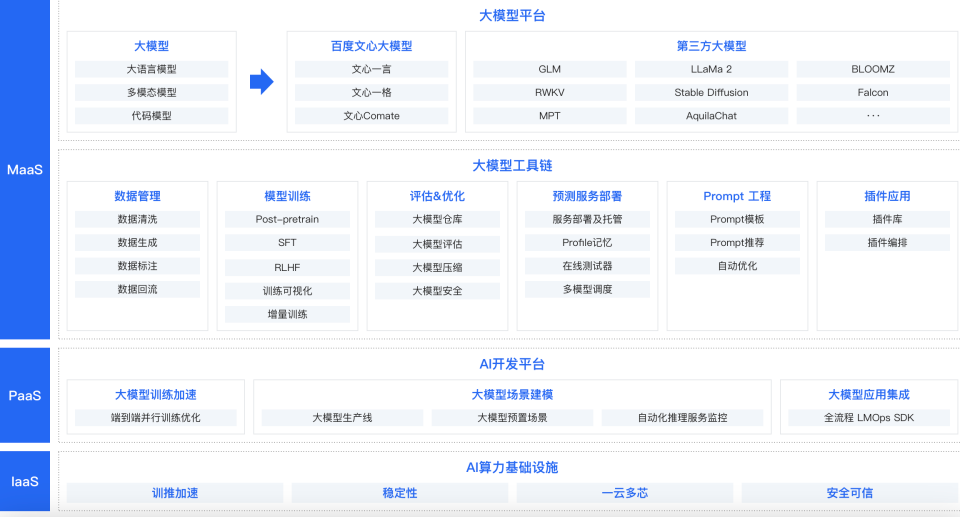Click the 文心Comate entry
The height and width of the screenshot is (517, 960).
(371, 116)
